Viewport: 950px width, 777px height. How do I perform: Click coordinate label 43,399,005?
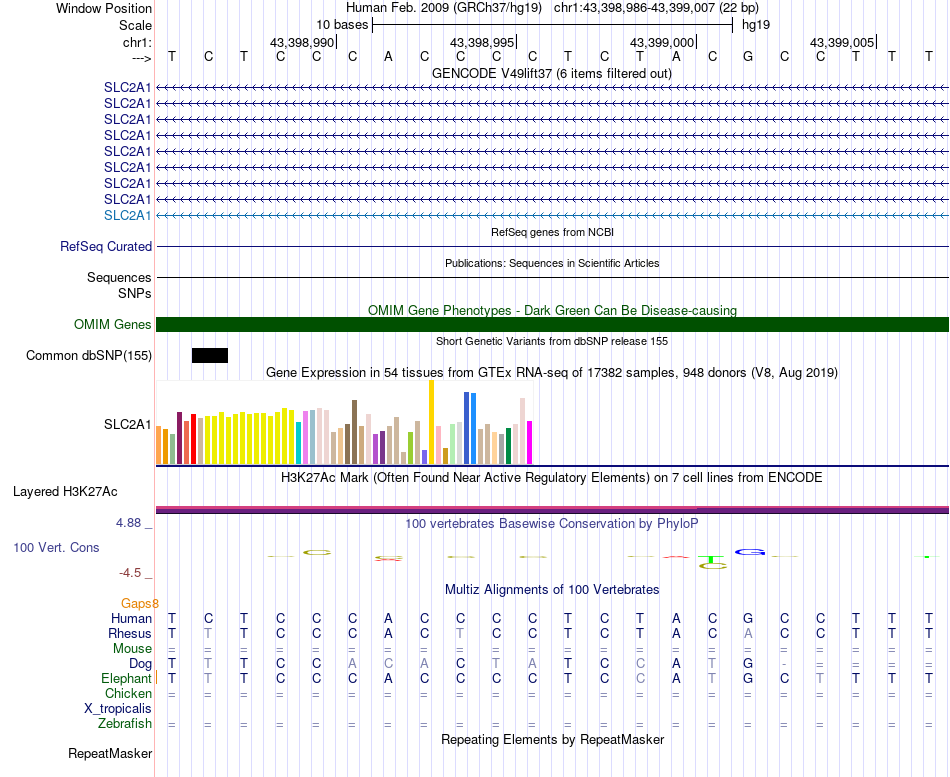[x=842, y=42]
